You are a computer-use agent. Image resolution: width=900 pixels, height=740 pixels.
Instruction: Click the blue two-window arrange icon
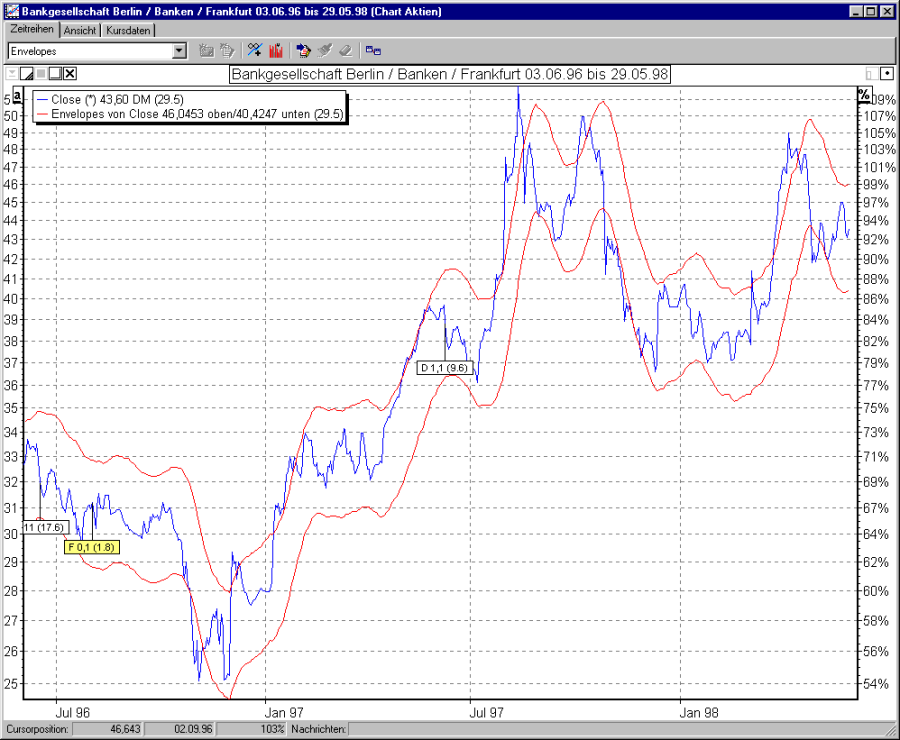[373, 50]
